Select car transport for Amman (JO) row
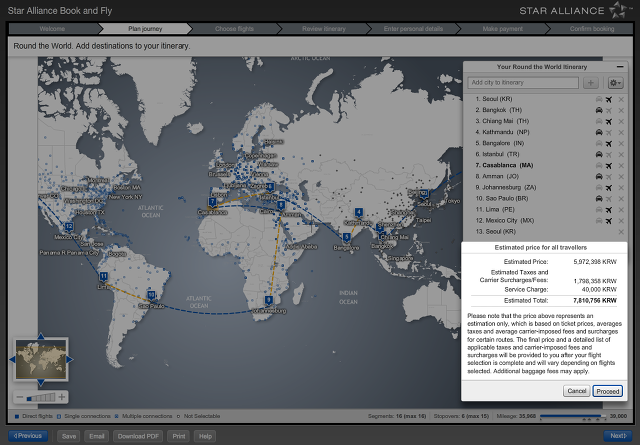The height and width of the screenshot is (445, 640). [x=599, y=176]
